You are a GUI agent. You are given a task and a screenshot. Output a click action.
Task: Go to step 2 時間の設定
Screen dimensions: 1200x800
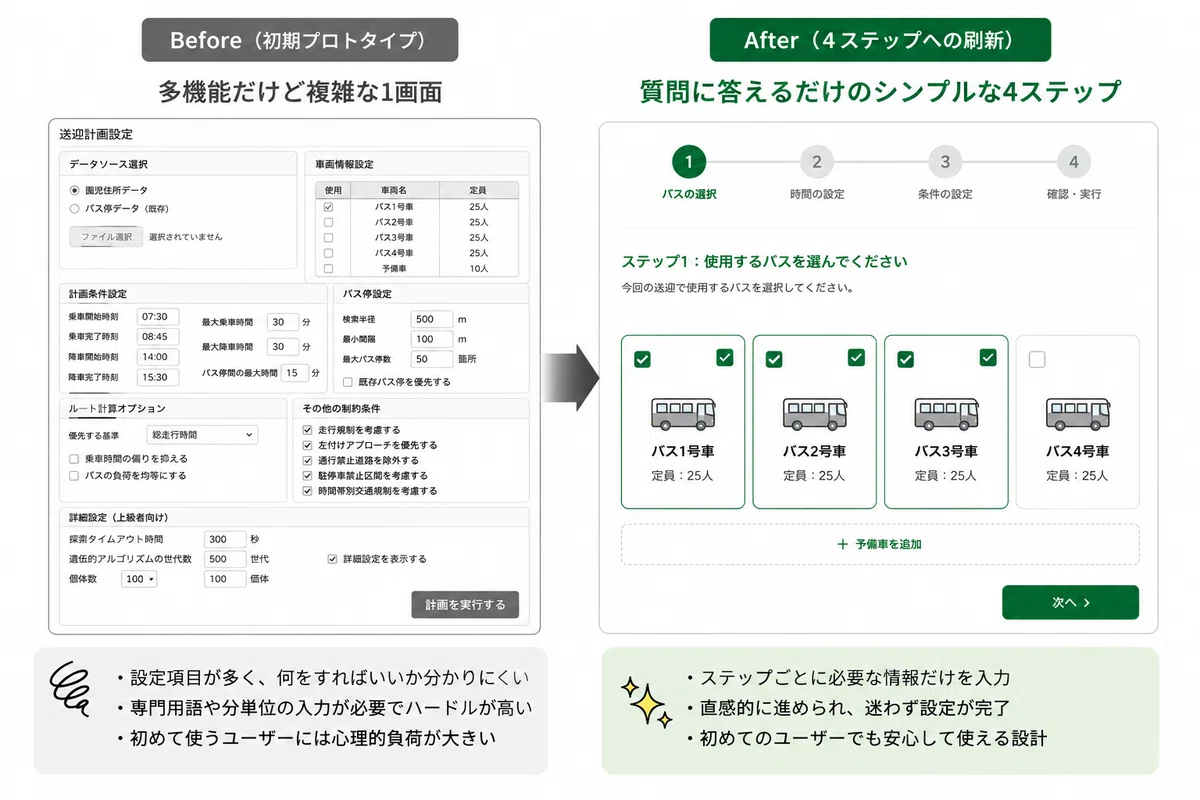pos(816,161)
